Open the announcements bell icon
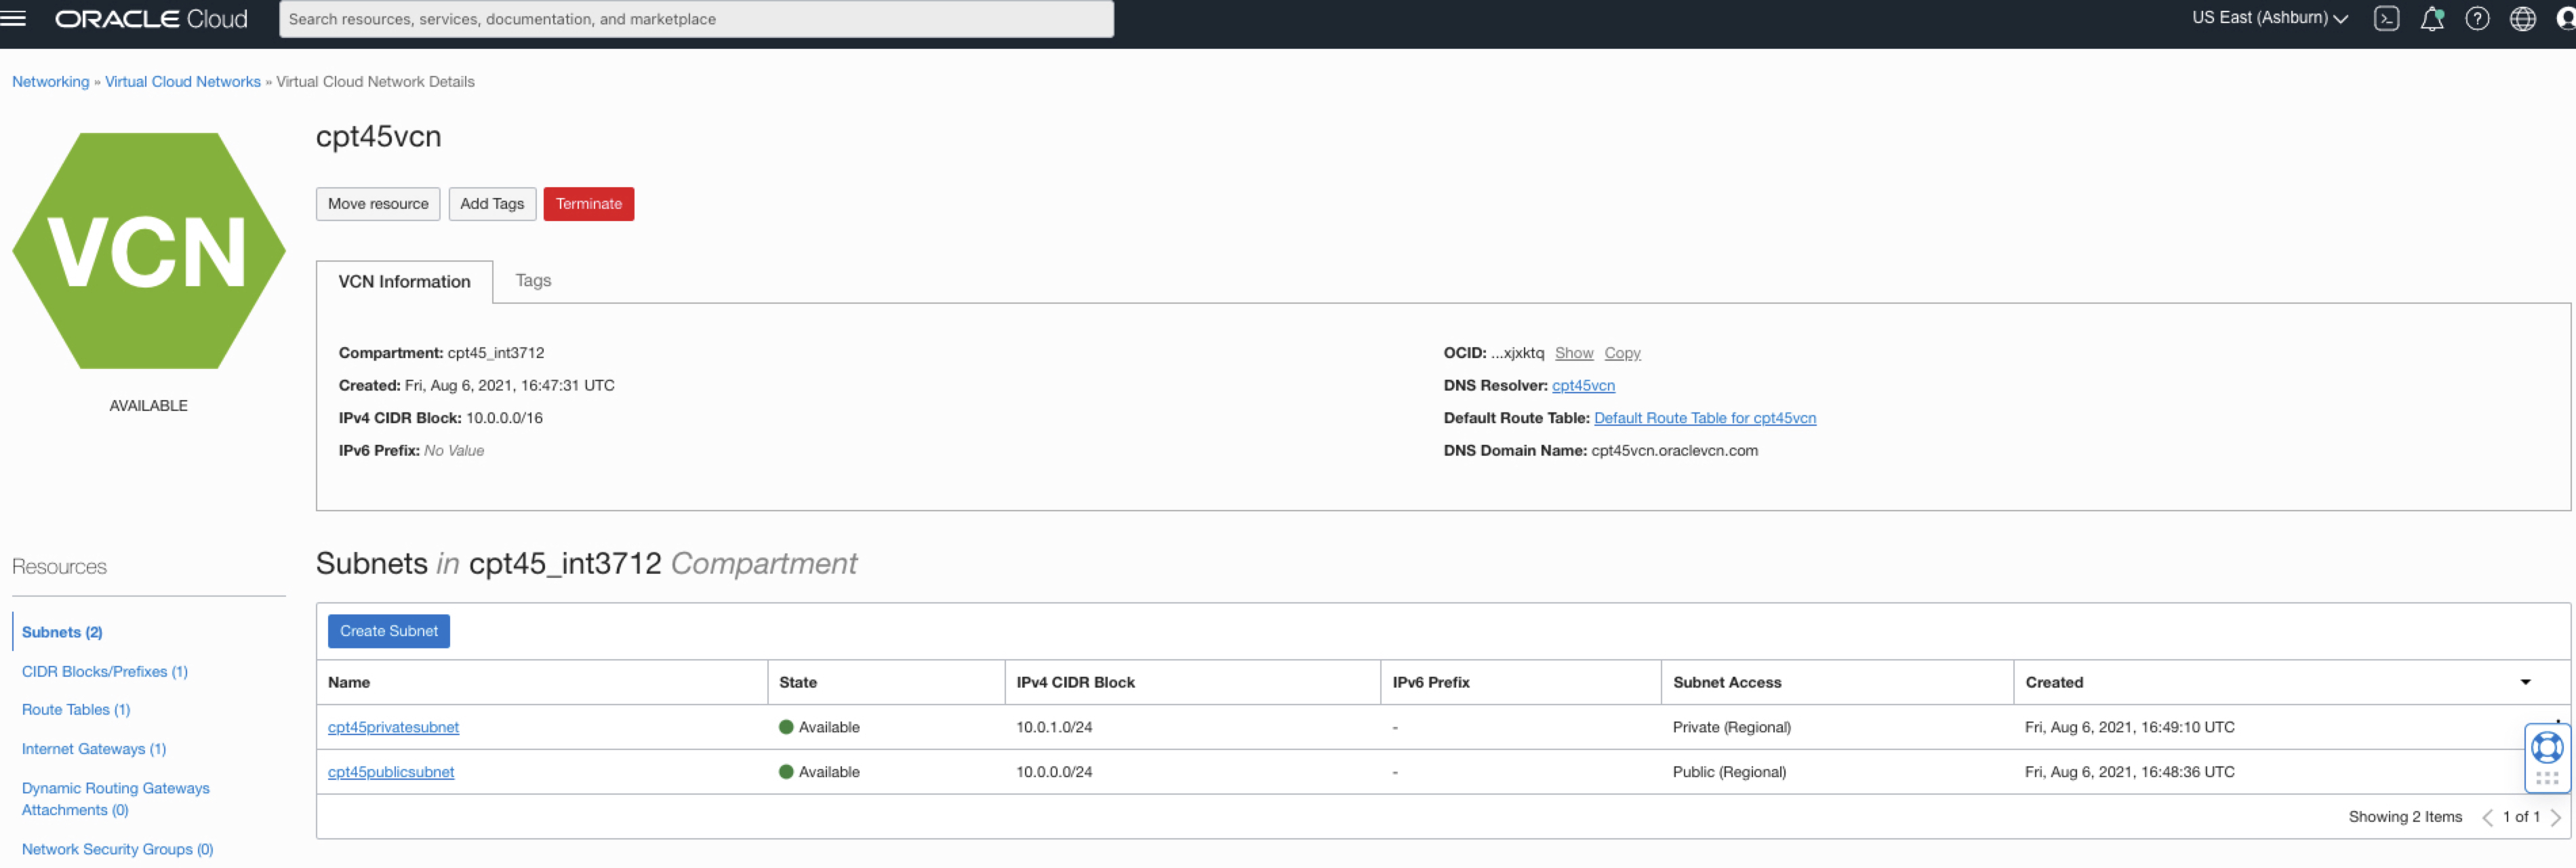2576x868 pixels. pos(2431,18)
